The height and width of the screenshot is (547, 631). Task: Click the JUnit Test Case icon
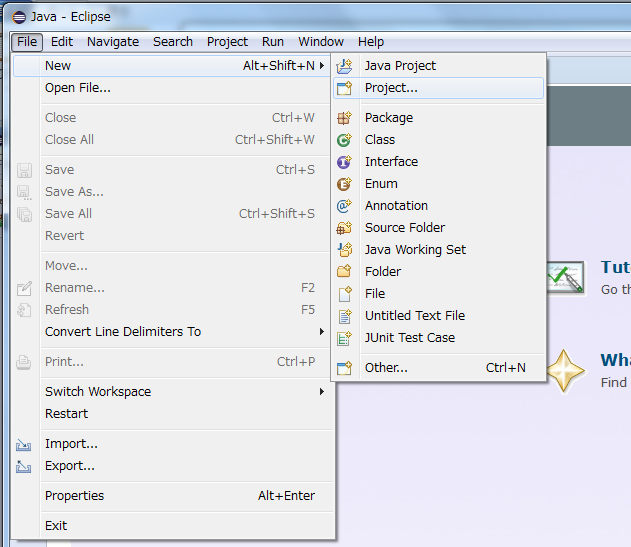point(344,338)
